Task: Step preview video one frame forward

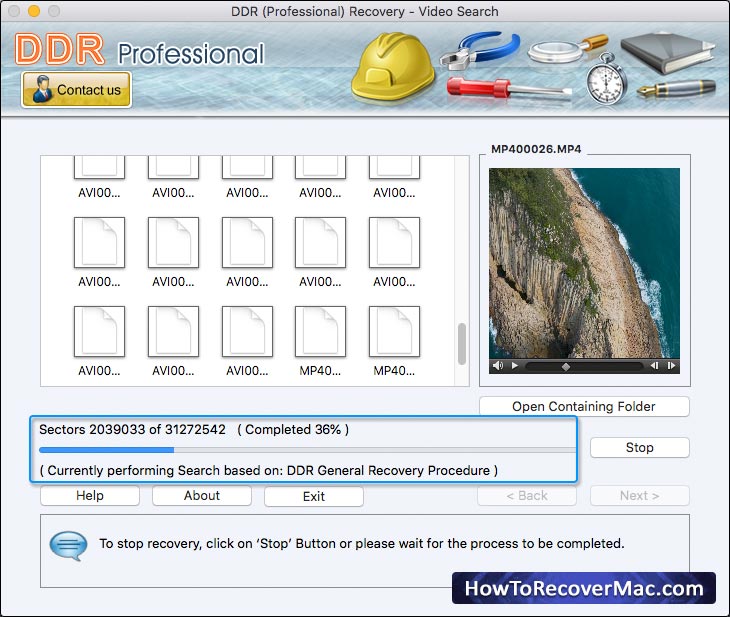Action: (671, 366)
